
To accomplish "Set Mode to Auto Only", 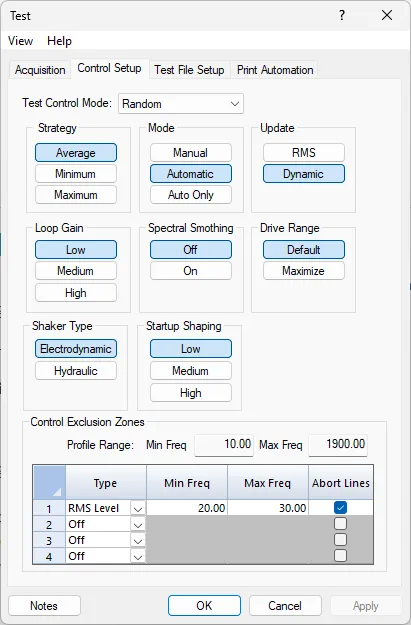I will [x=191, y=195].
